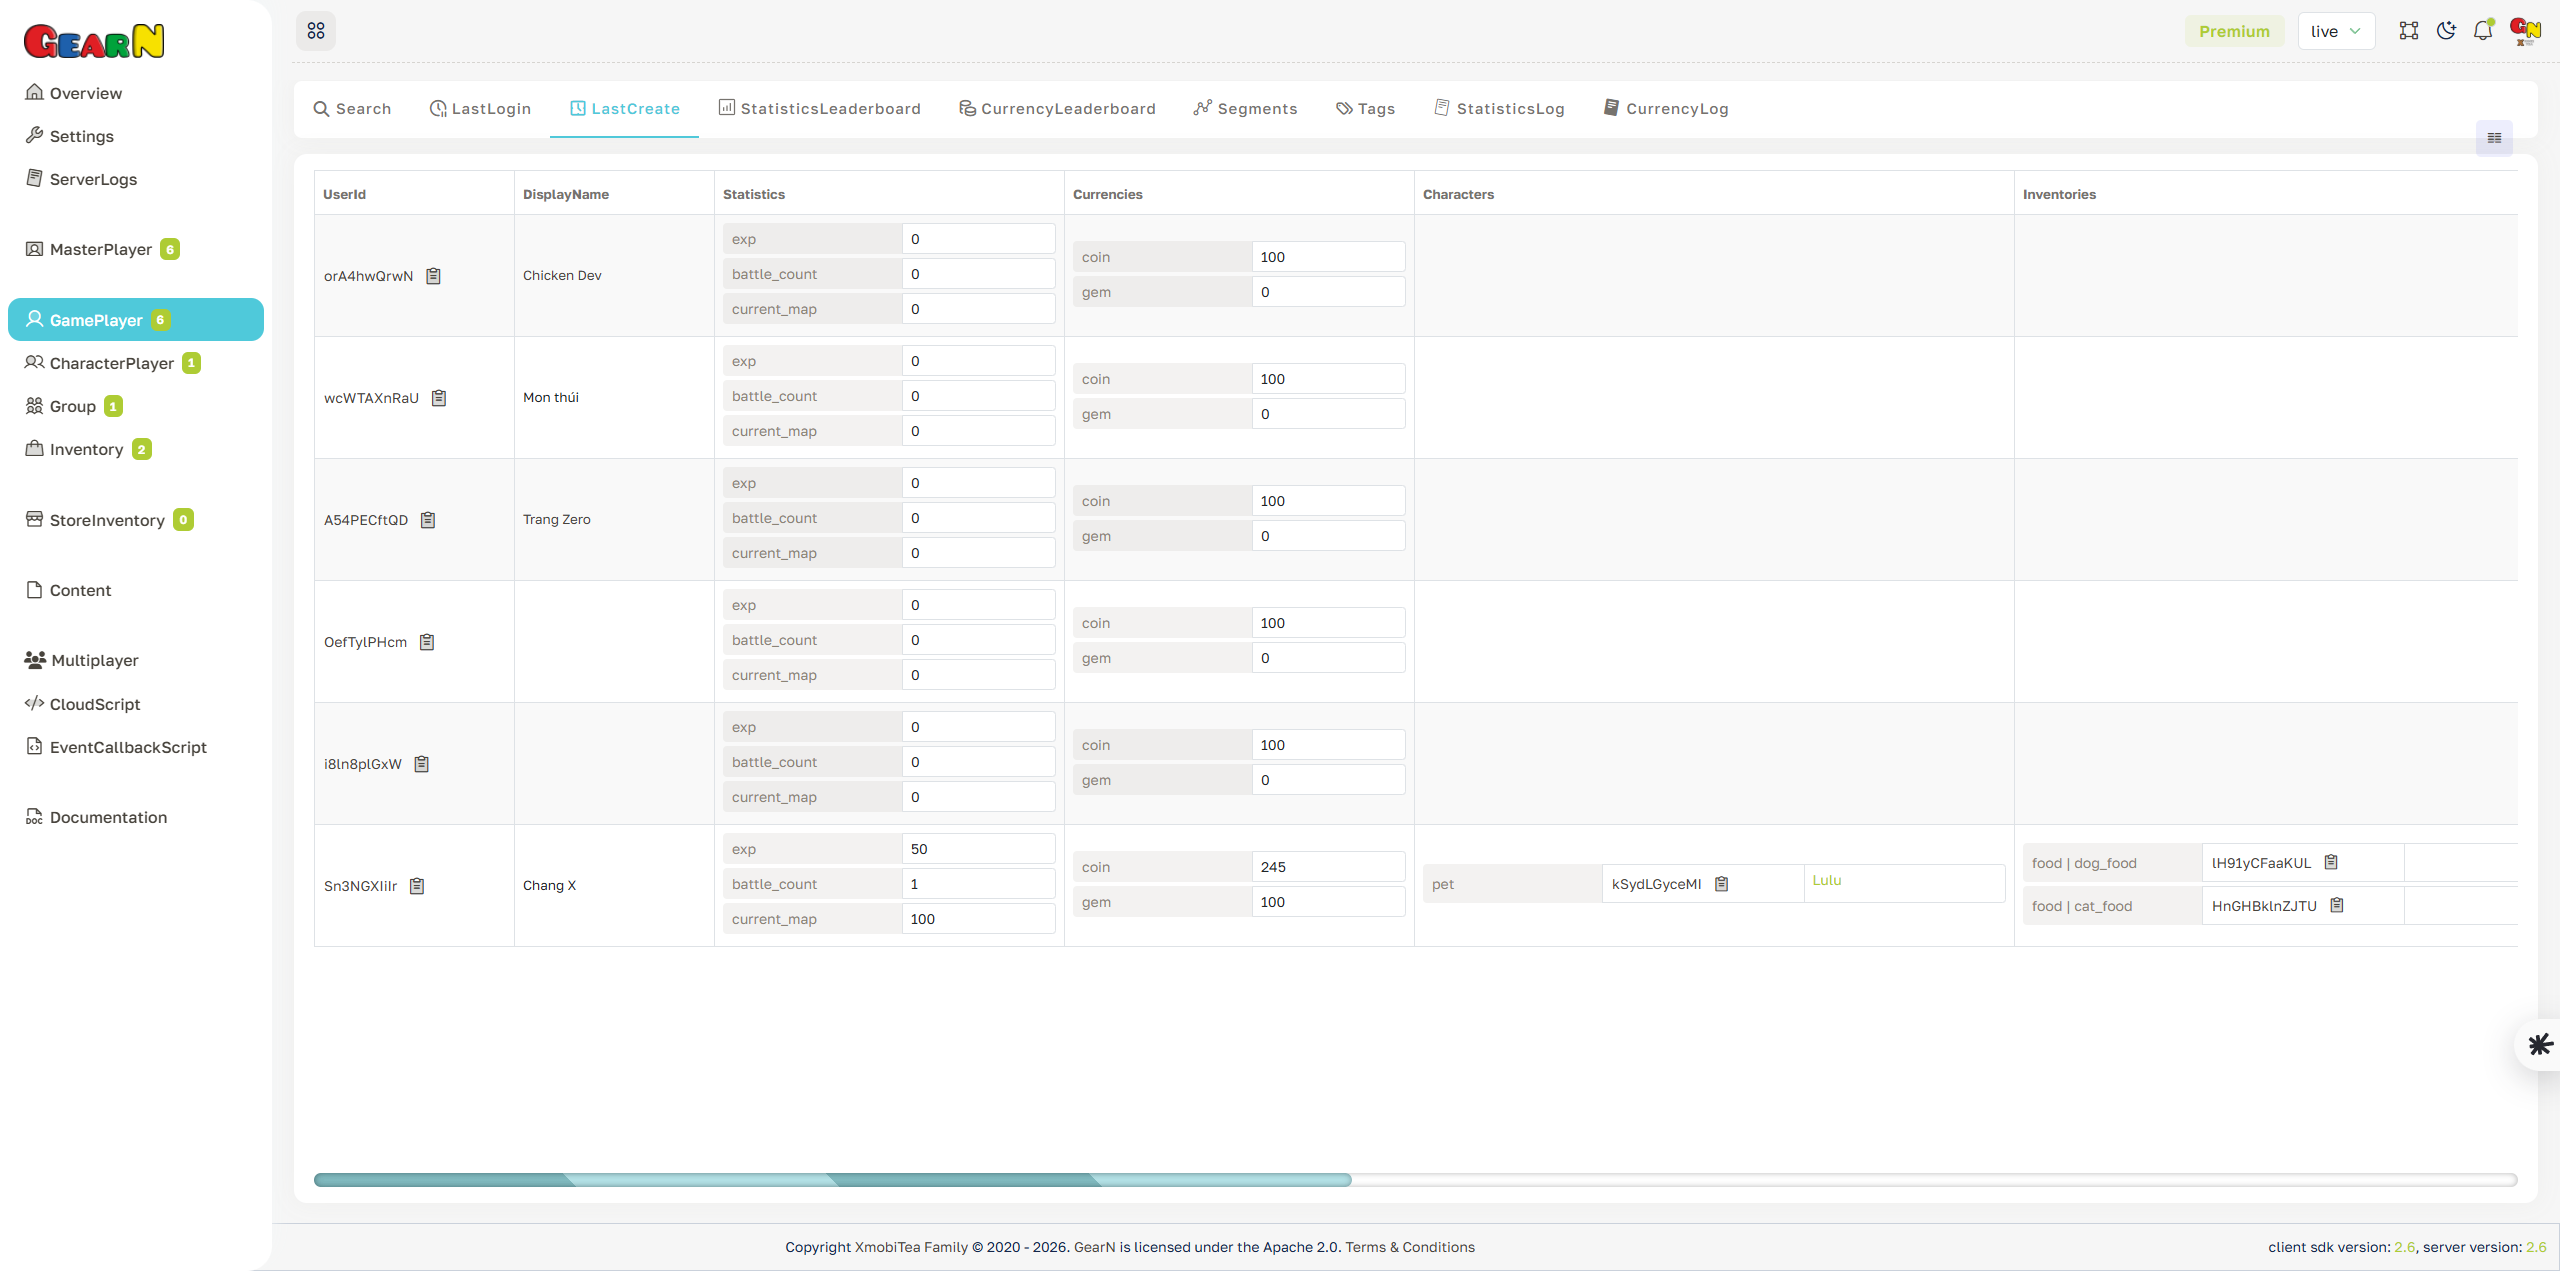Screen dimensions: 2560x1271
Task: Copy cat_food inventory ID HnGHBkInZJTU
Action: point(2337,904)
